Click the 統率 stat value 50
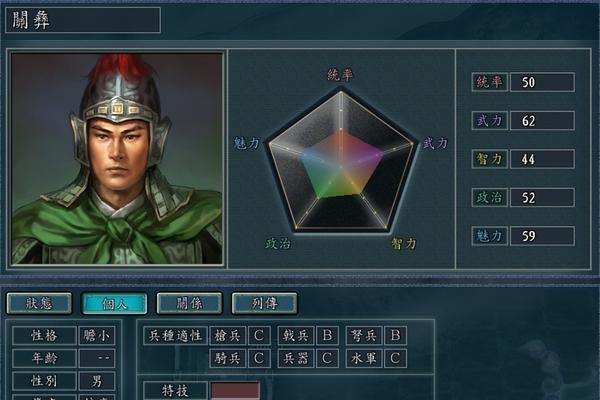The height and width of the screenshot is (400, 600). [x=542, y=82]
